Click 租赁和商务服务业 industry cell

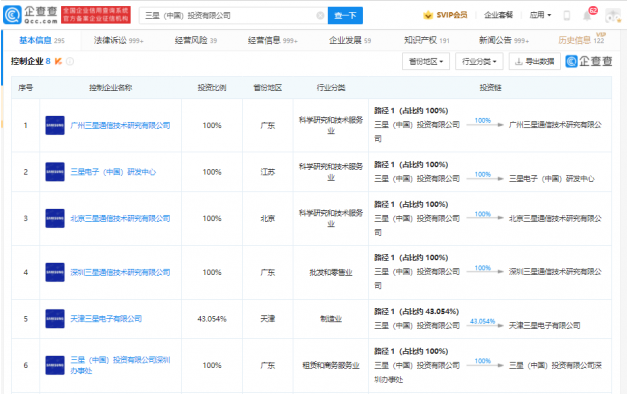click(x=331, y=365)
